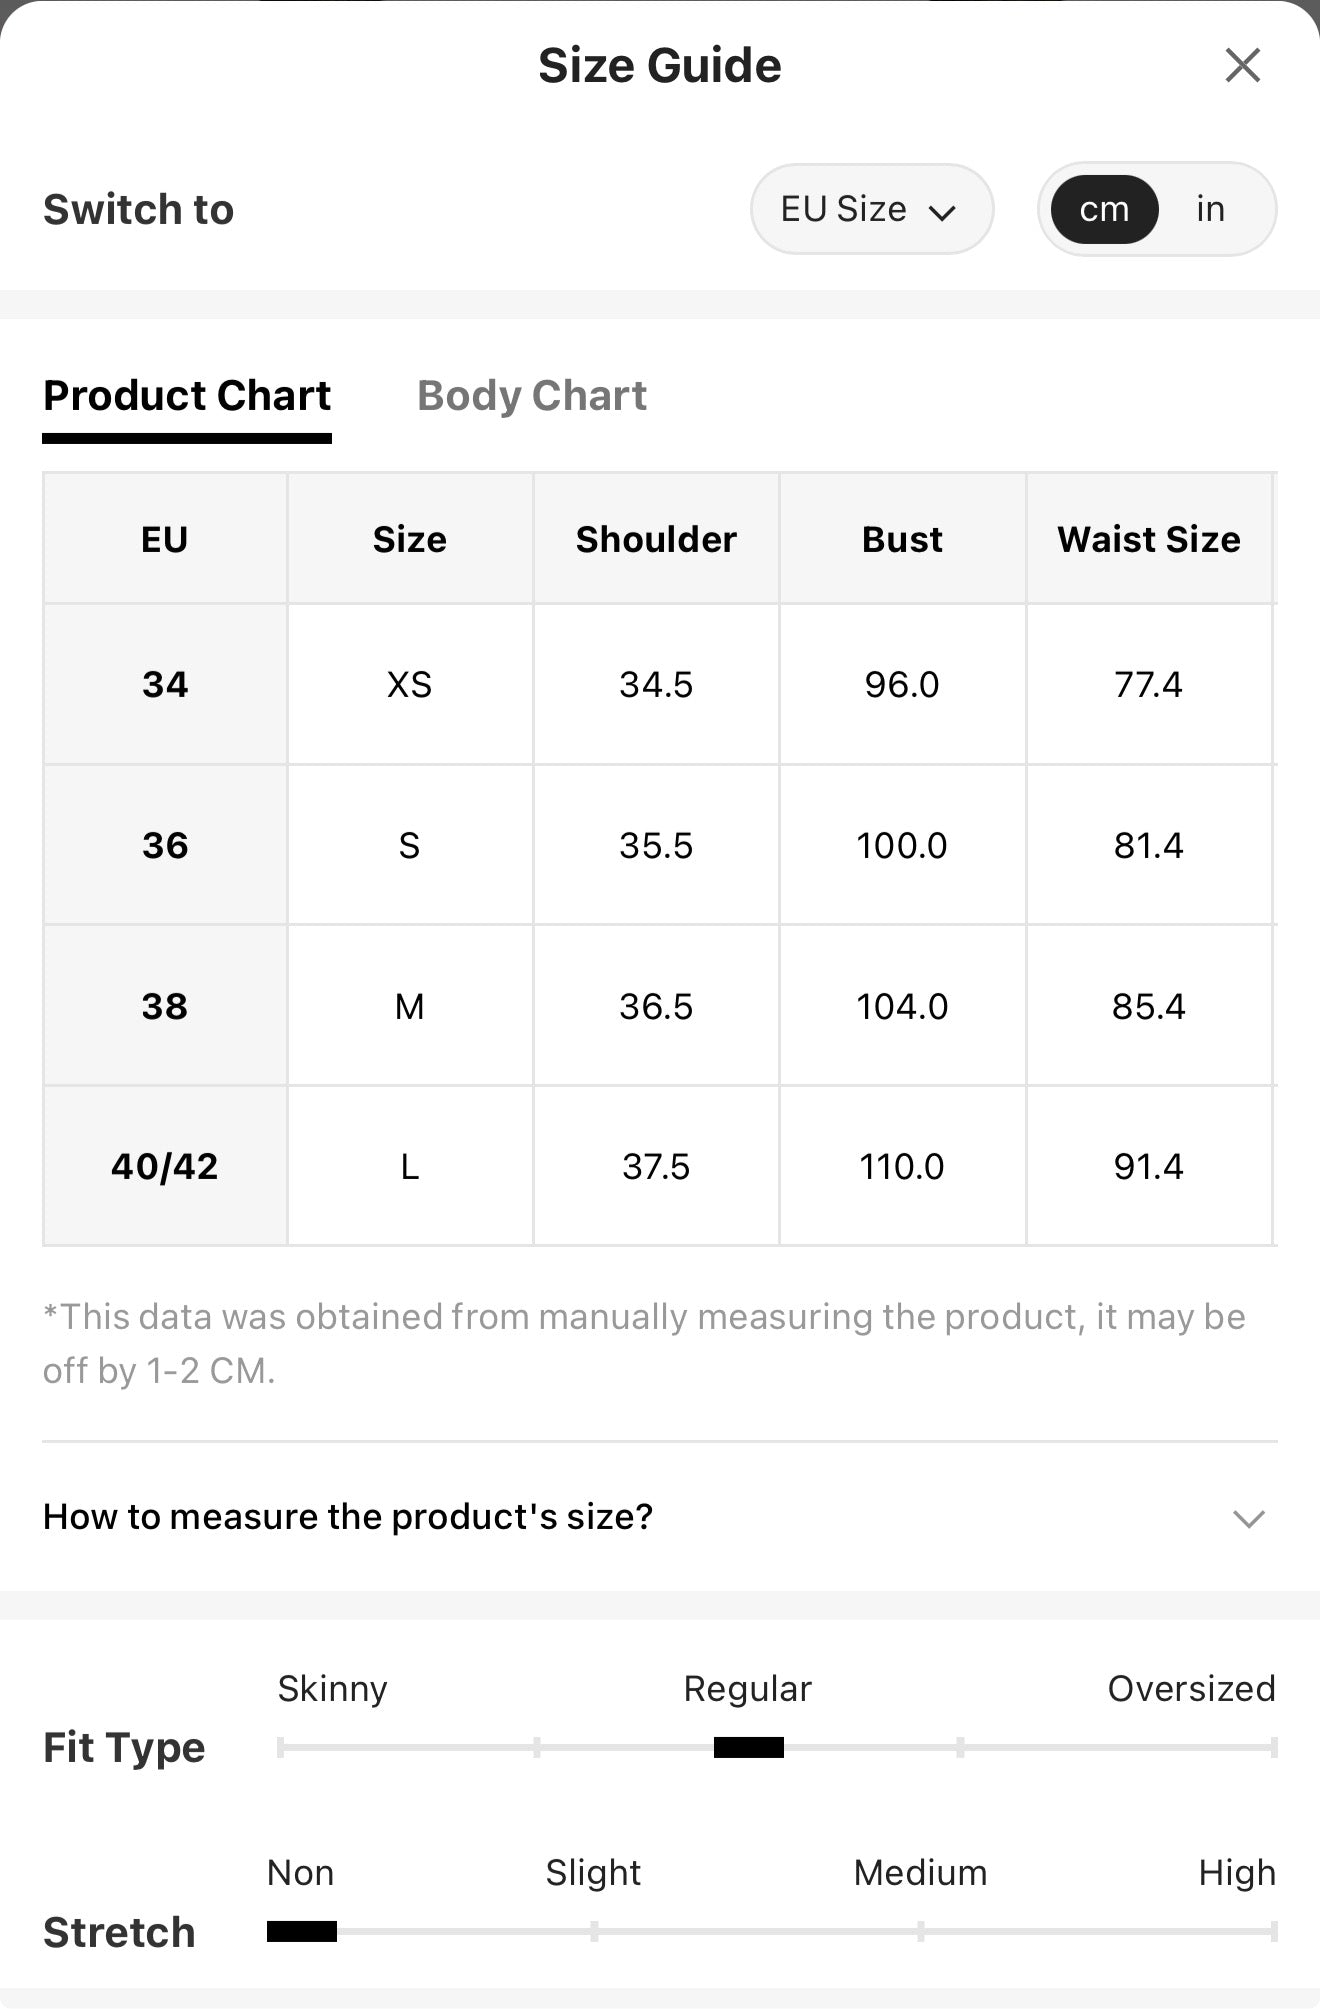Select the EU 40/42 row header

[165, 1166]
